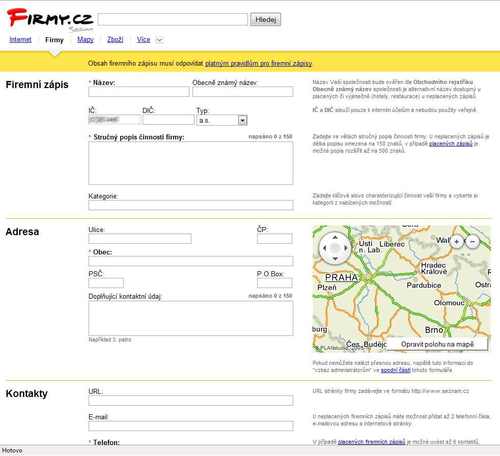Focus the Obec input field
The height and width of the screenshot is (456, 500).
coord(191,261)
